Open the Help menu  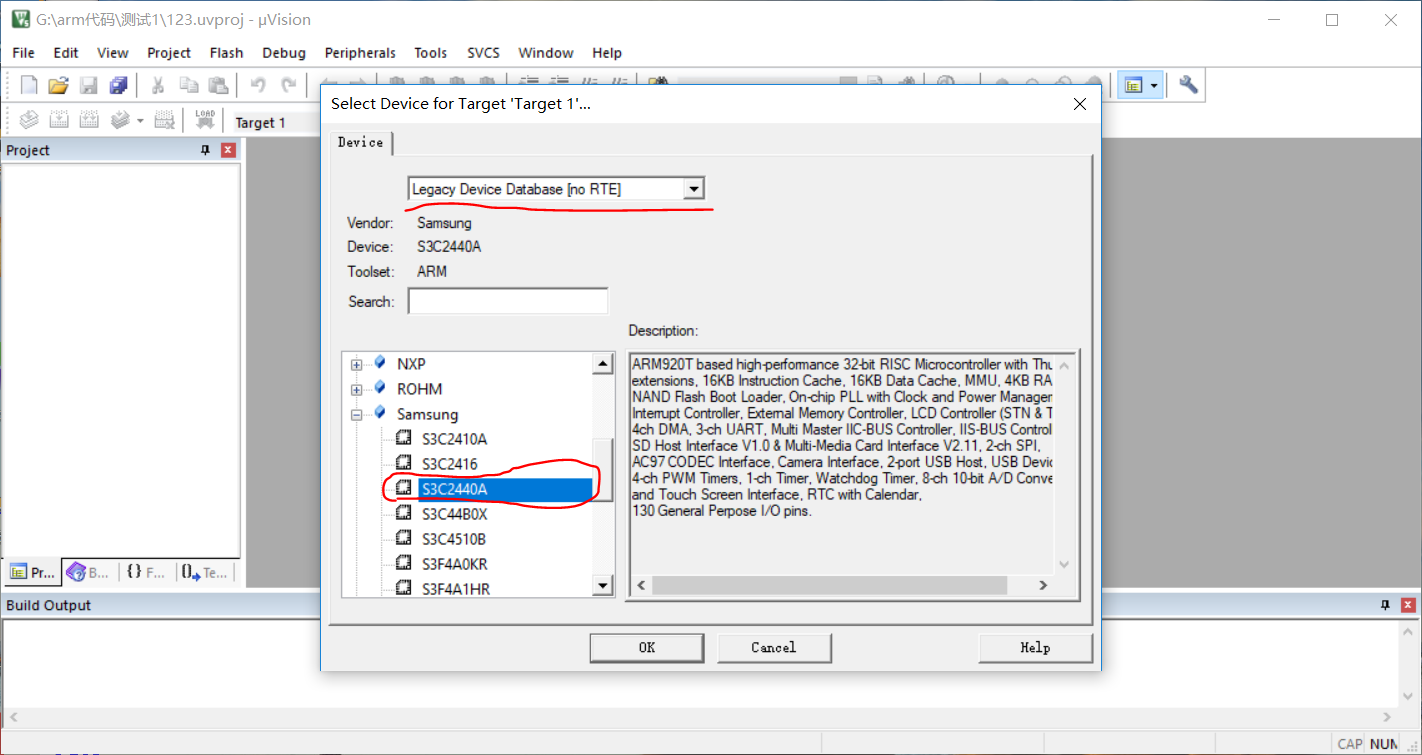(607, 53)
